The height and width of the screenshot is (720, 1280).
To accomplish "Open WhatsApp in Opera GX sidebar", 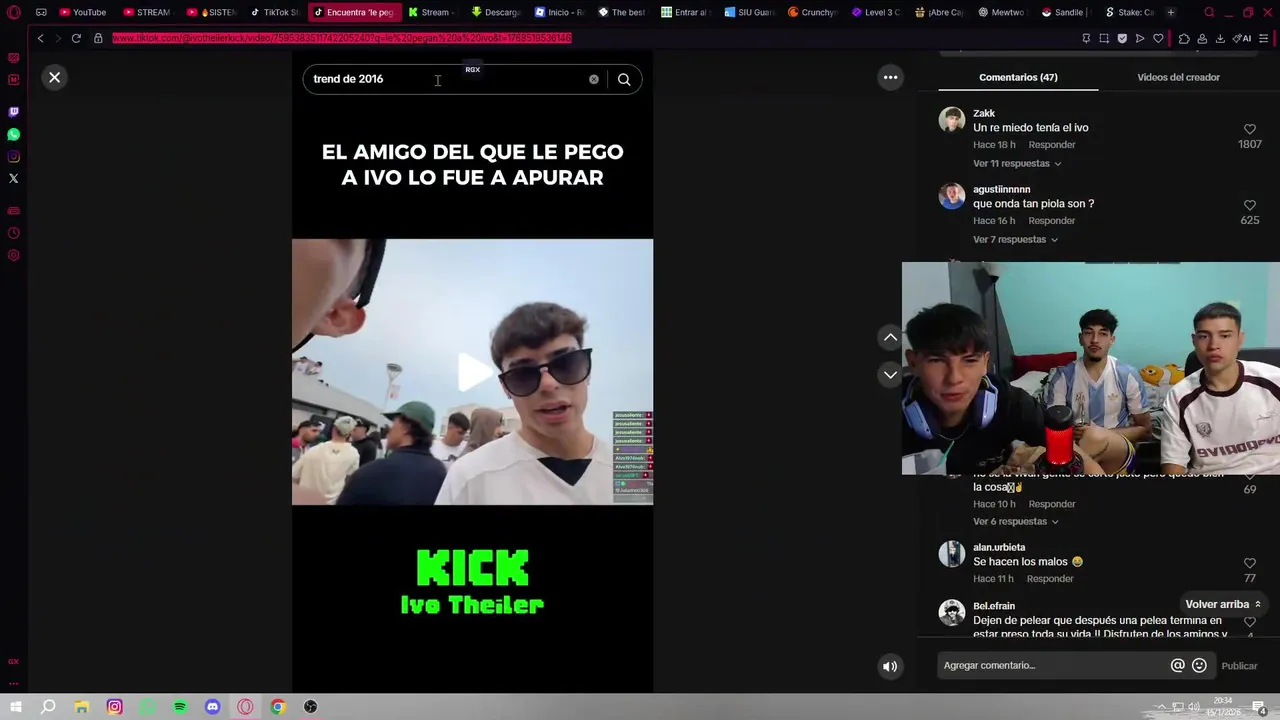I will pyautogui.click(x=13, y=134).
